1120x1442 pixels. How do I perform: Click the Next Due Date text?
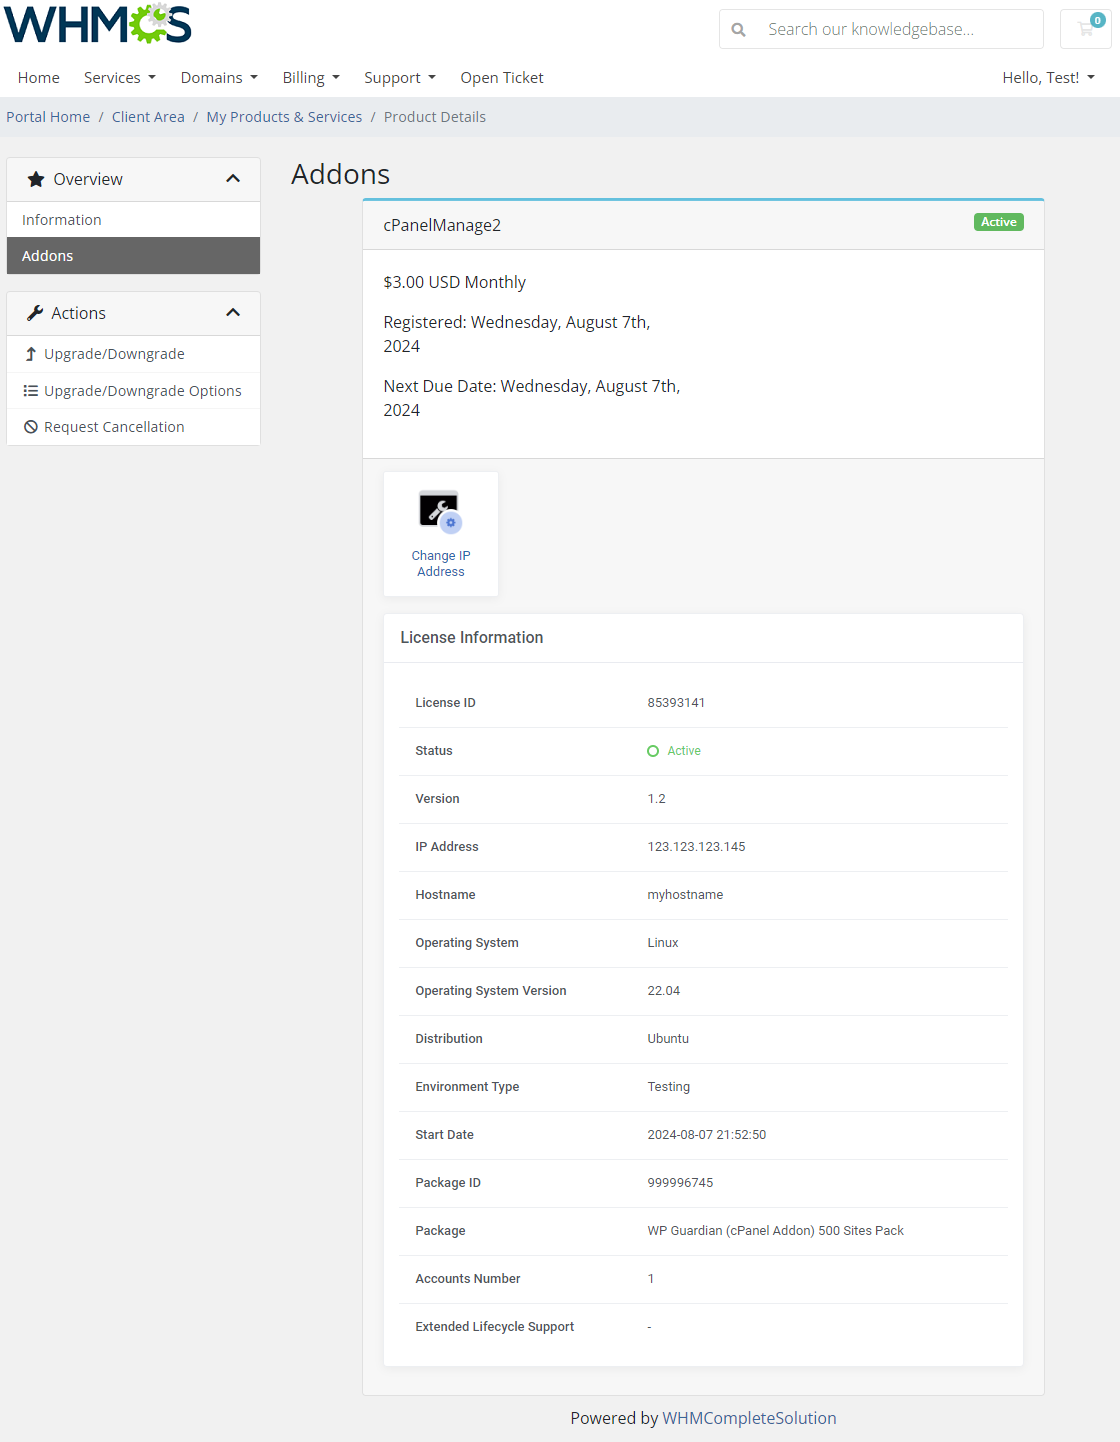pos(532,398)
